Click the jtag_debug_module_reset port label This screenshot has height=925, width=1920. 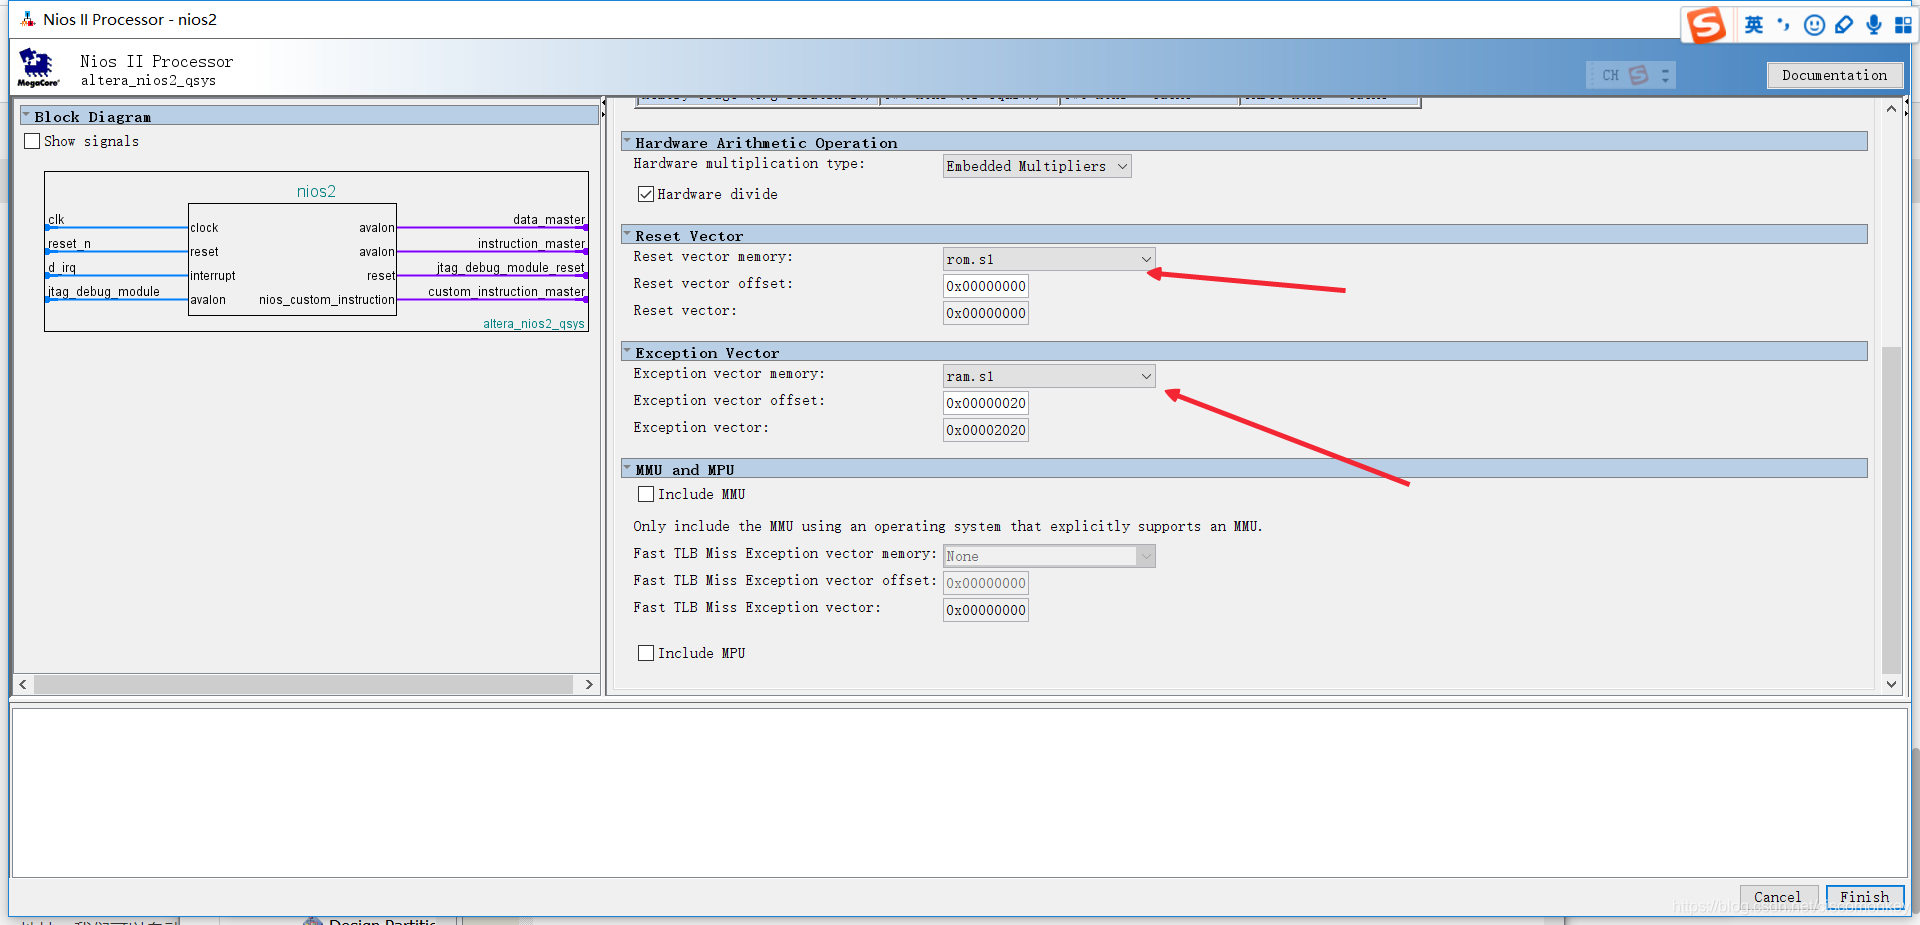pos(511,268)
